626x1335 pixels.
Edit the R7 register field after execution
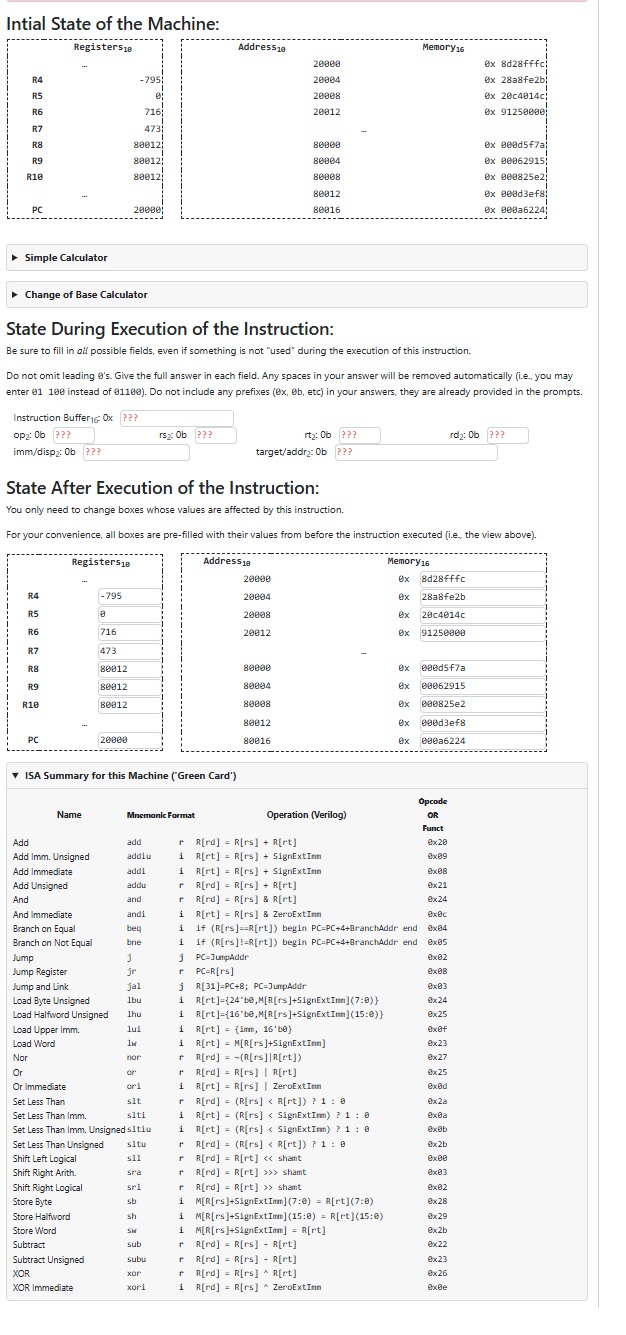(129, 651)
